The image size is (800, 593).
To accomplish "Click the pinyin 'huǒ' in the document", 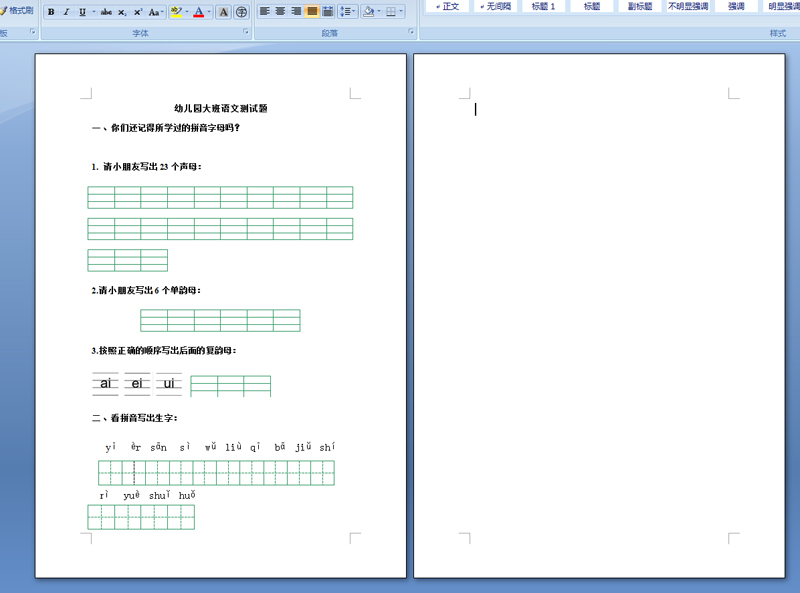I will coord(187,495).
